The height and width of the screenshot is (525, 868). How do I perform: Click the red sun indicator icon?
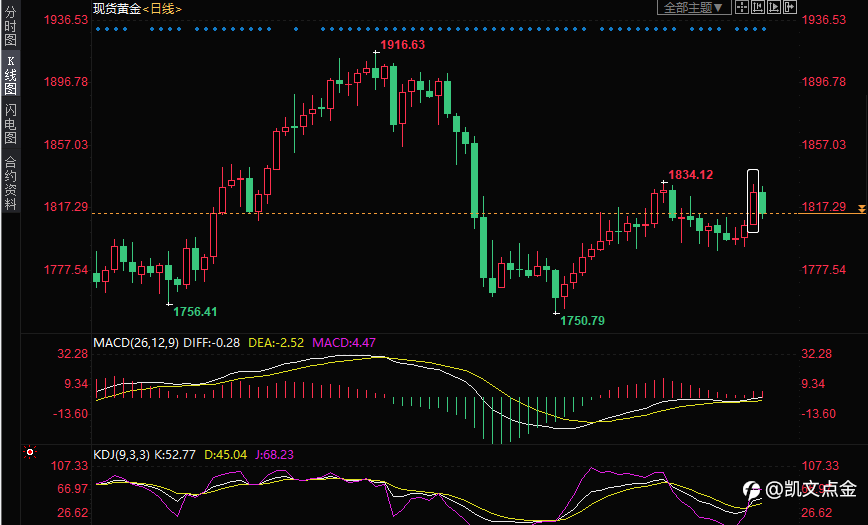click(x=30, y=452)
